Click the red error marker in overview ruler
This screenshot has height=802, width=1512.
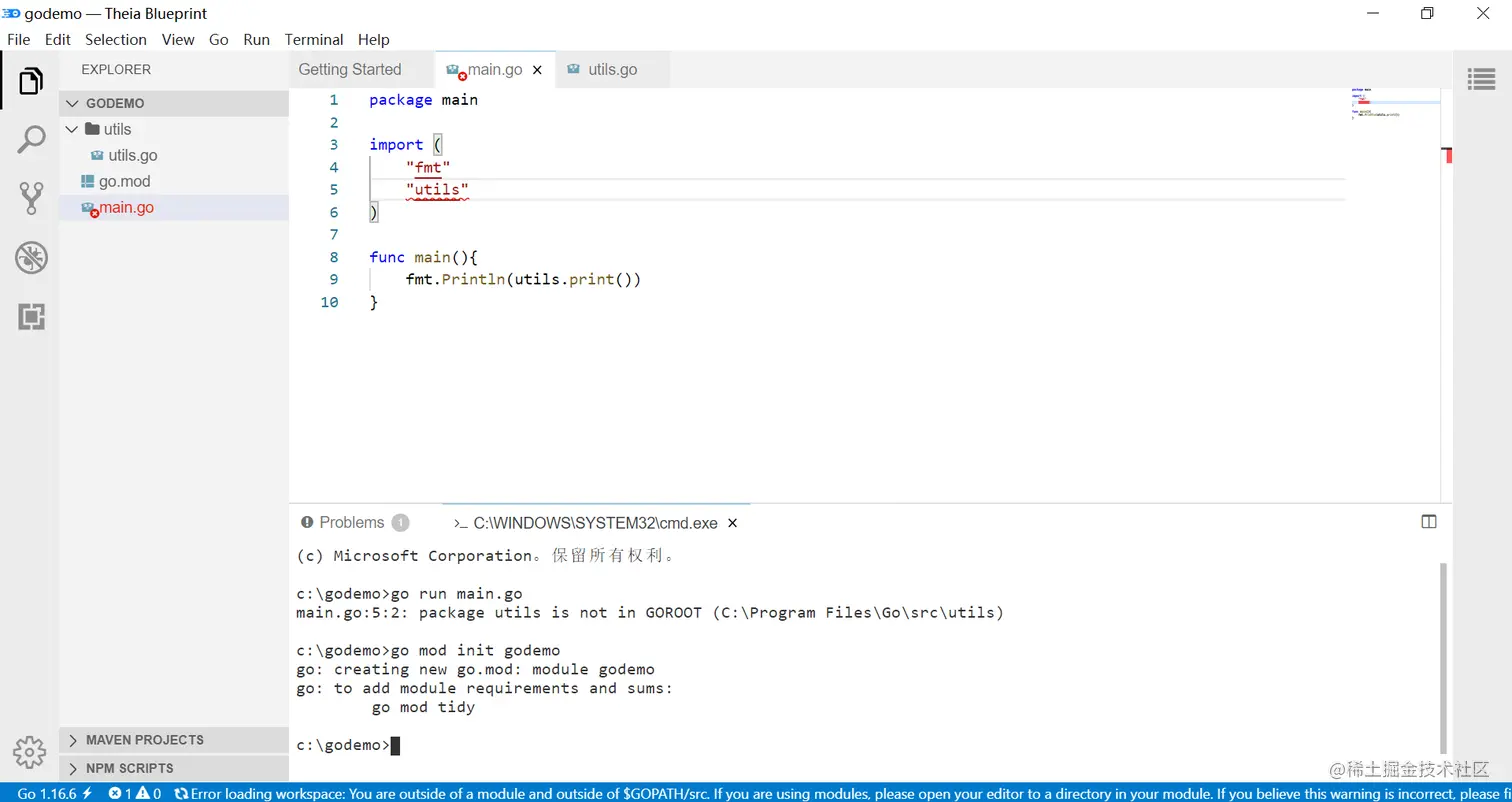(1447, 156)
